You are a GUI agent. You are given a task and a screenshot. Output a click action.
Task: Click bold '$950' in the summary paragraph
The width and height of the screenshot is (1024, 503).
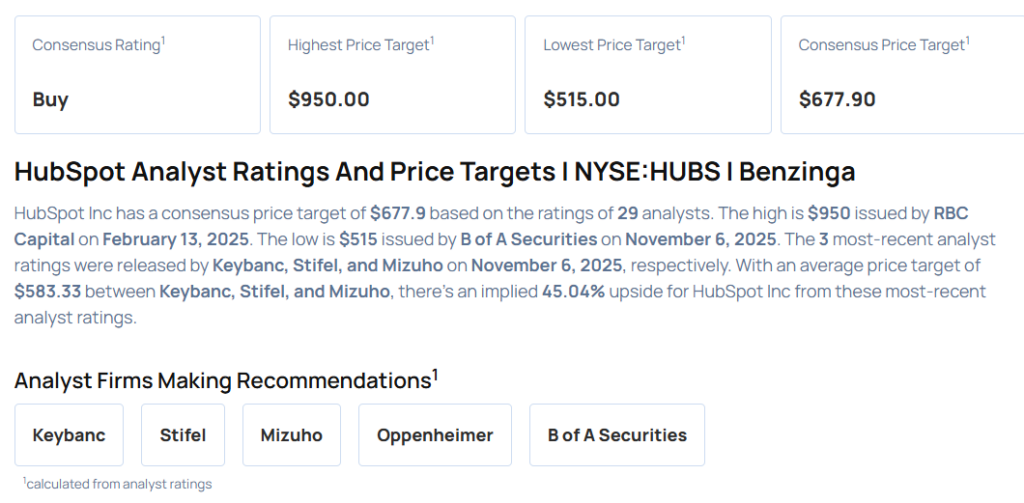point(827,213)
